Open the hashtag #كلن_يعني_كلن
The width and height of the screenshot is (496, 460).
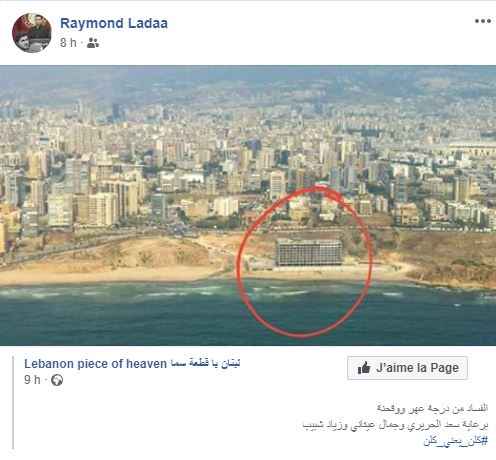click(x=456, y=441)
